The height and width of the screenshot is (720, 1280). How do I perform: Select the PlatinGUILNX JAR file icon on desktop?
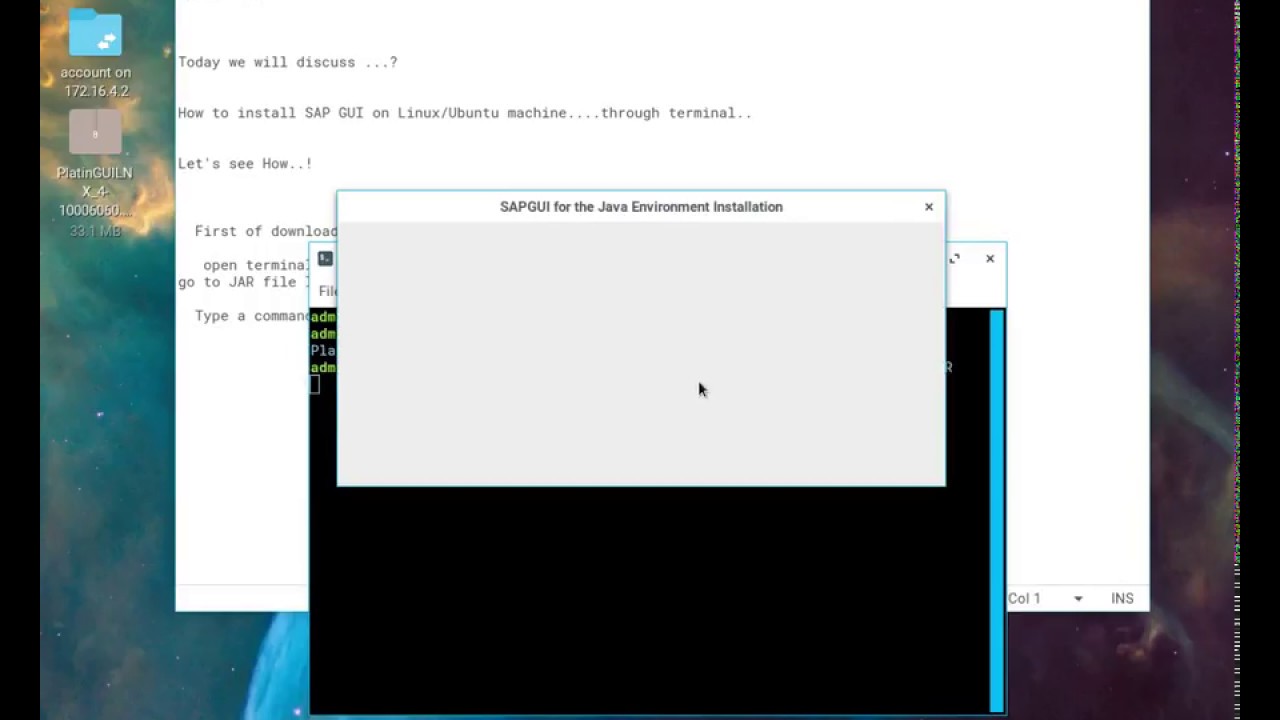(x=95, y=132)
